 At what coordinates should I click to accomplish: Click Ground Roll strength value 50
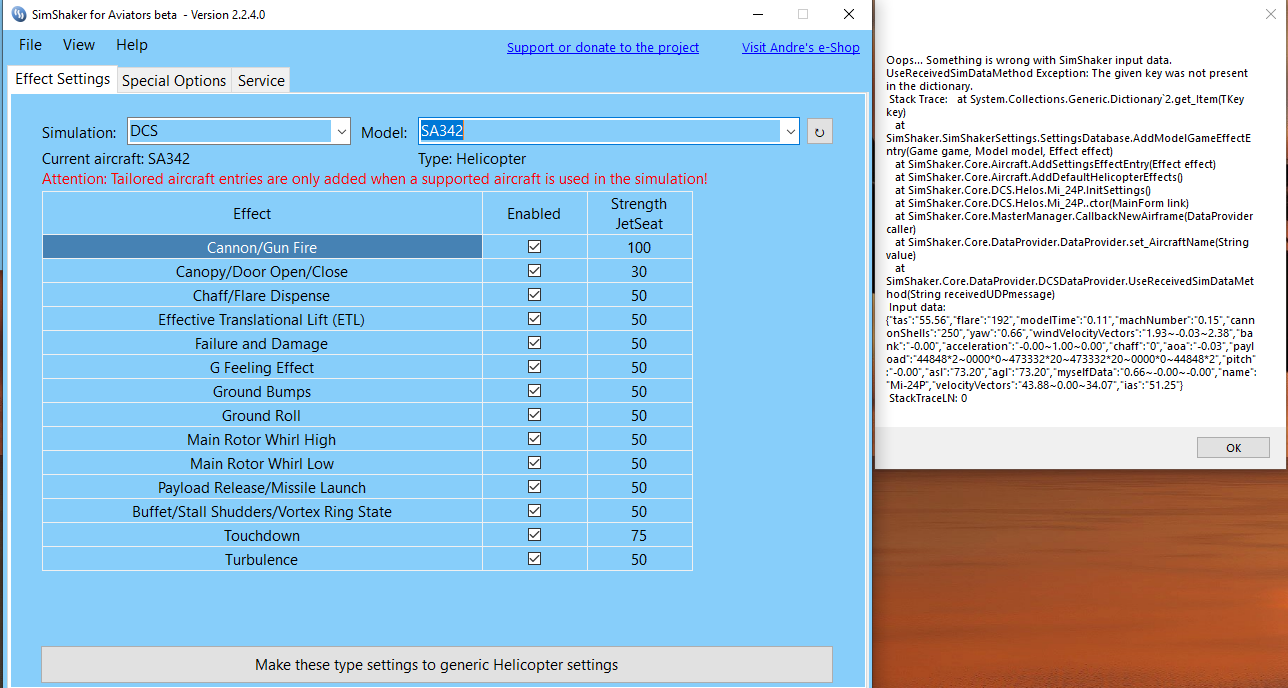point(639,415)
